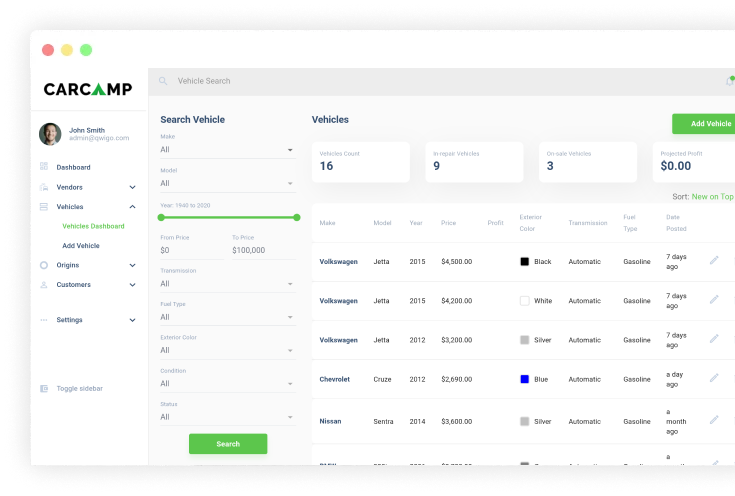This screenshot has height=496, width=735.
Task: Click the From Price field
Action: (192, 250)
